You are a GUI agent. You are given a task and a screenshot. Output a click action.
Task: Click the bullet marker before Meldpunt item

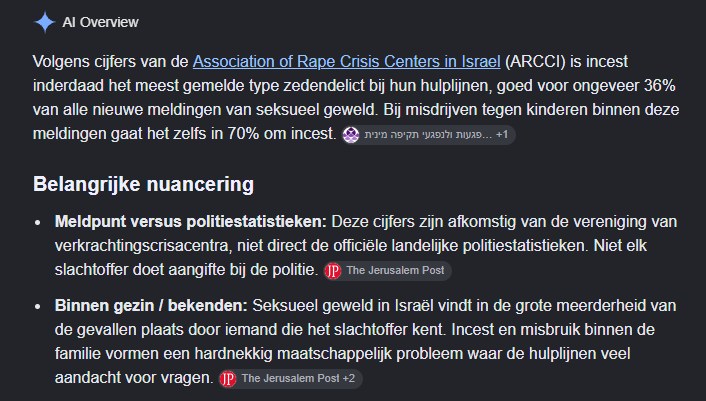[38, 222]
